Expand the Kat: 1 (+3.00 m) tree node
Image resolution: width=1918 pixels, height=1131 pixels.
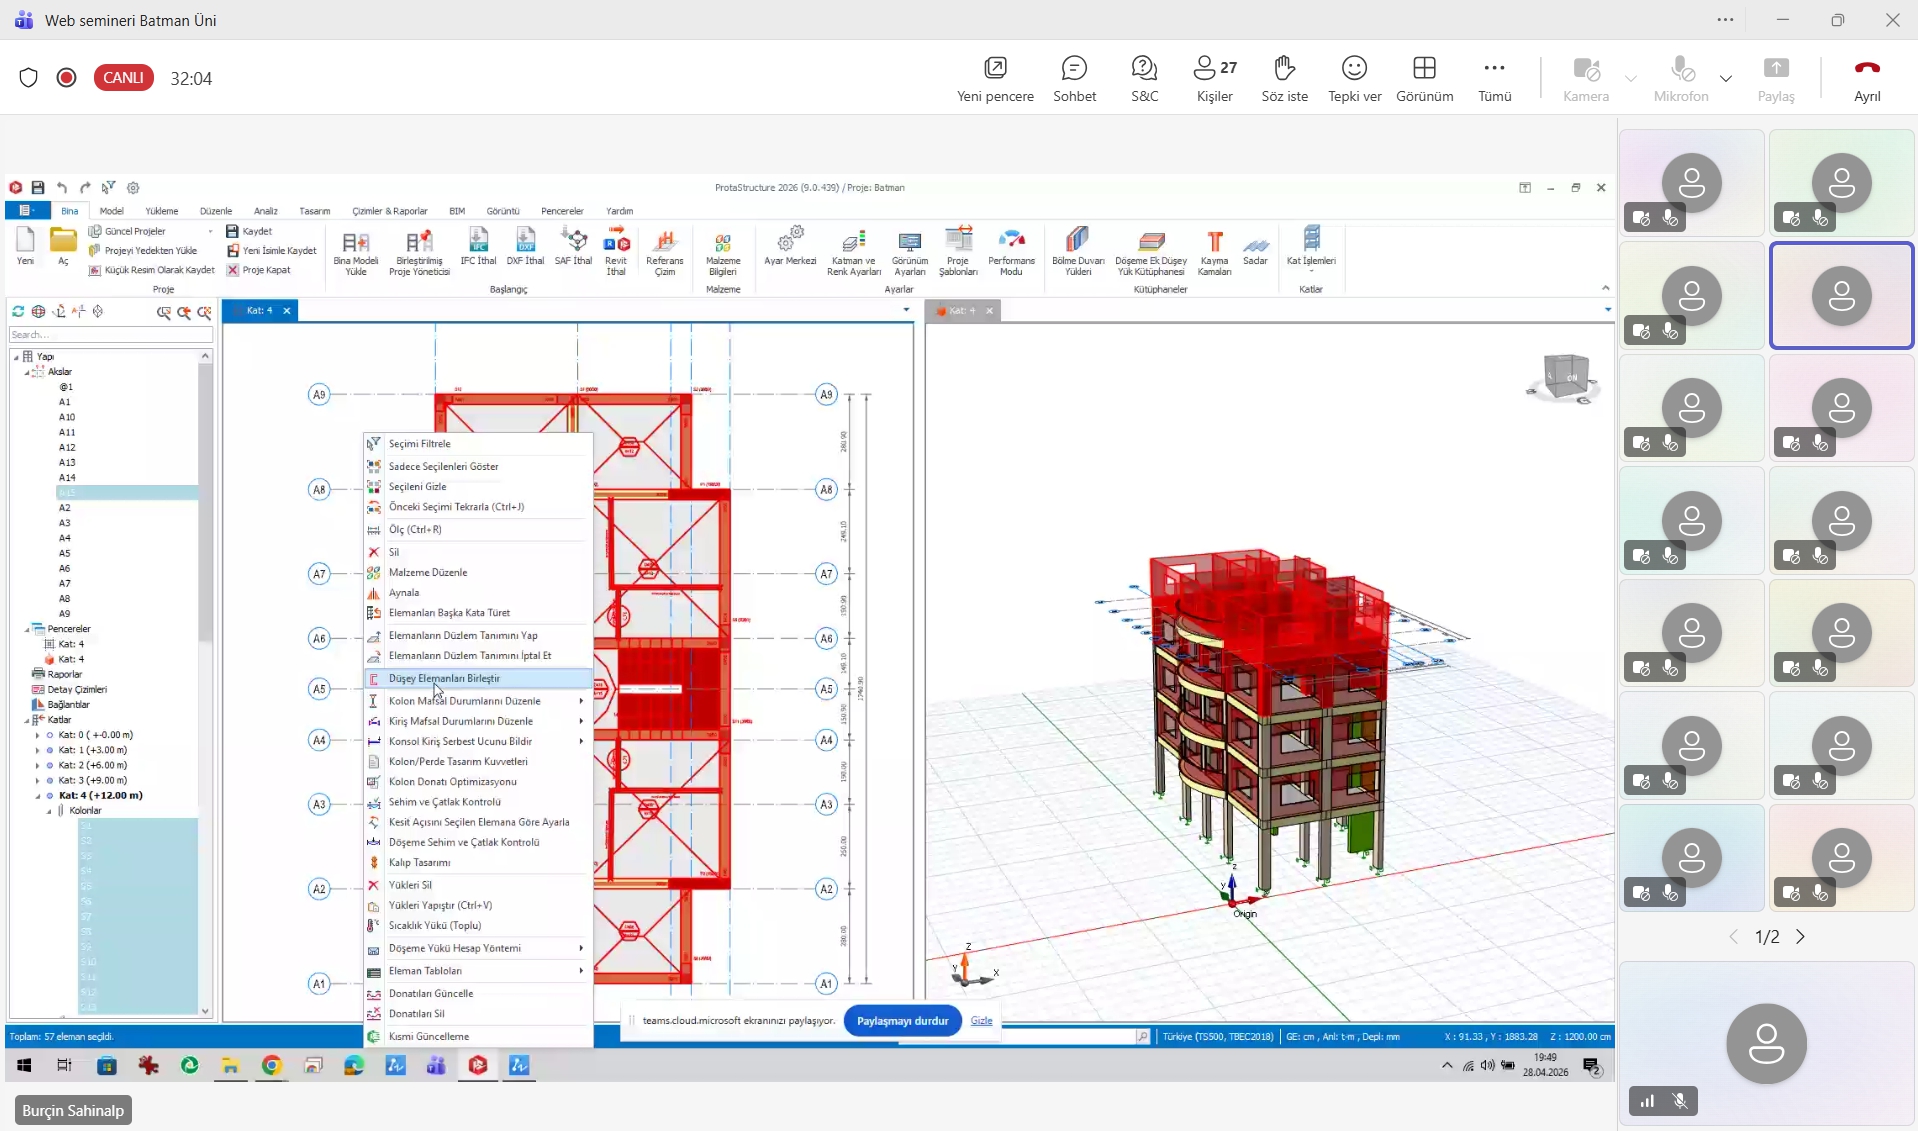pos(38,750)
